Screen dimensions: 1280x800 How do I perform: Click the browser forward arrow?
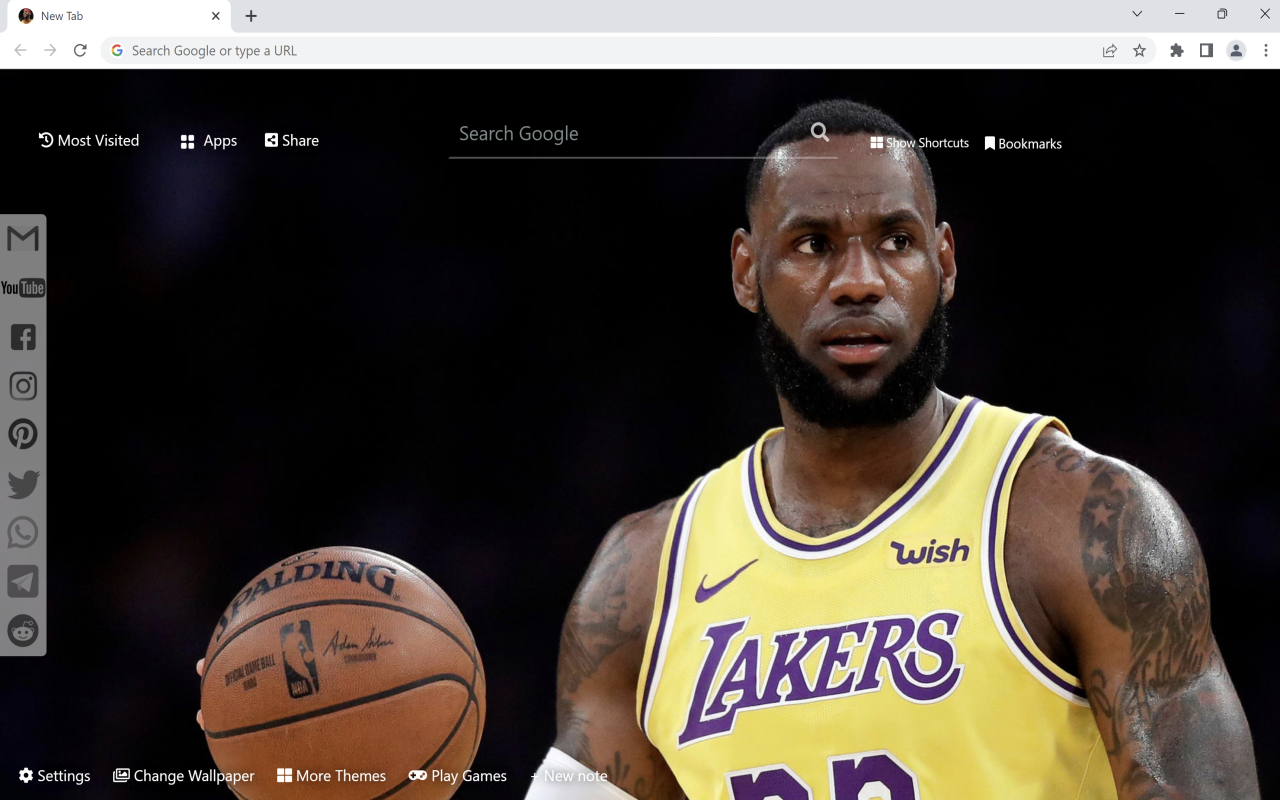pyautogui.click(x=50, y=50)
